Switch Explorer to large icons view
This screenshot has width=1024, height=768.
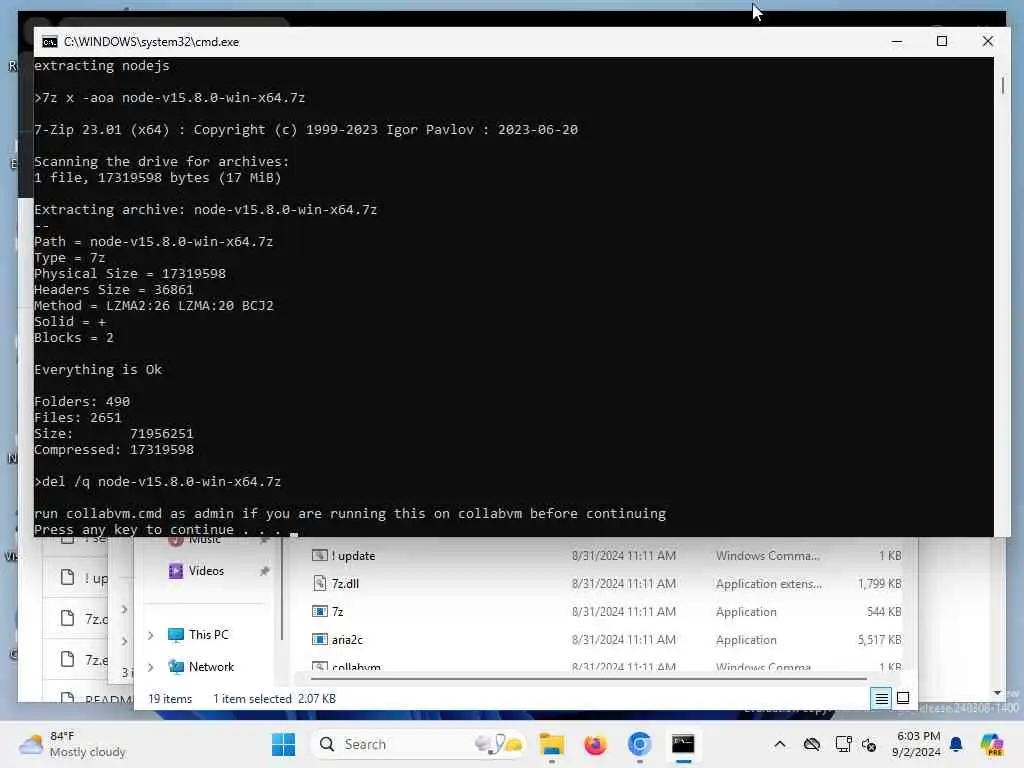903,698
